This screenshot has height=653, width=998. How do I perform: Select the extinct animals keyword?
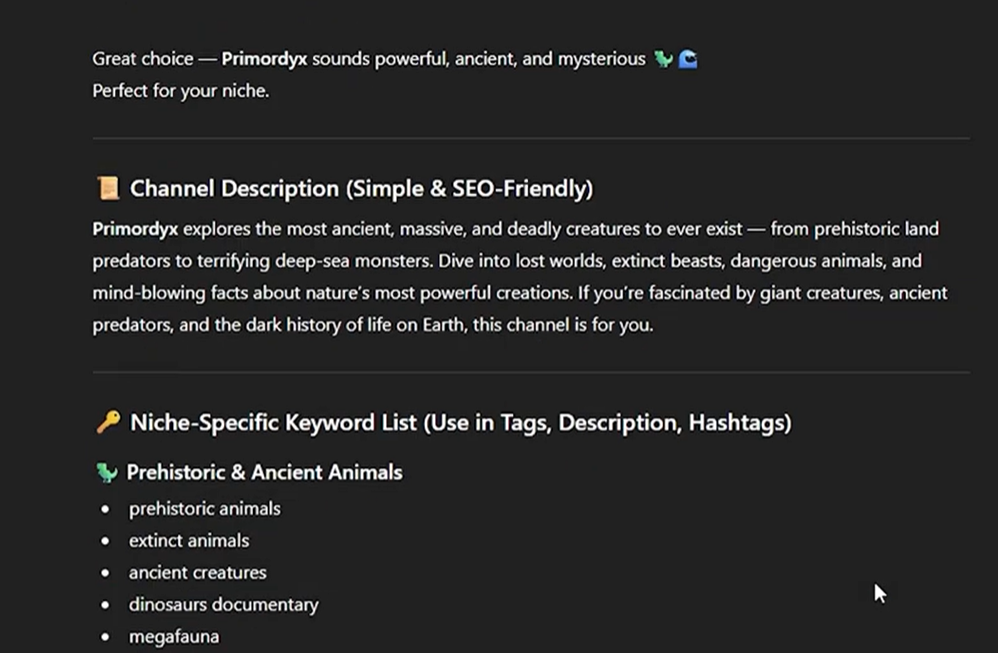(x=188, y=541)
